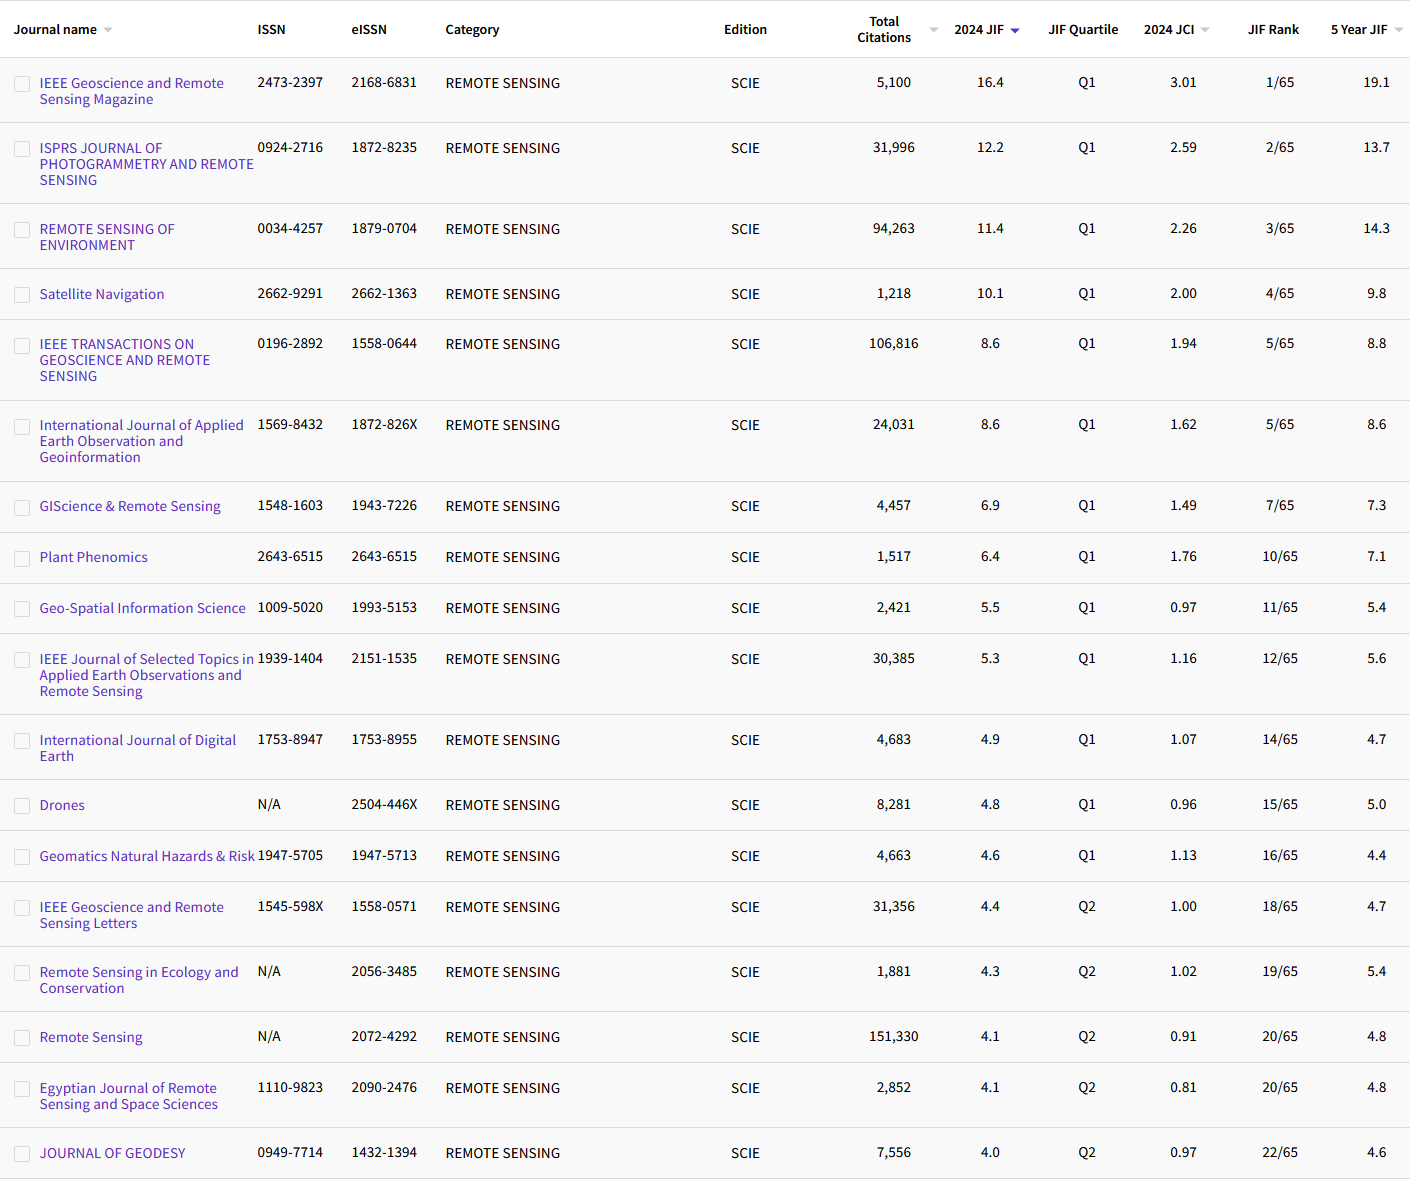Open IEEE Journal of Selected Topics link
The height and width of the screenshot is (1179, 1410).
tap(147, 675)
